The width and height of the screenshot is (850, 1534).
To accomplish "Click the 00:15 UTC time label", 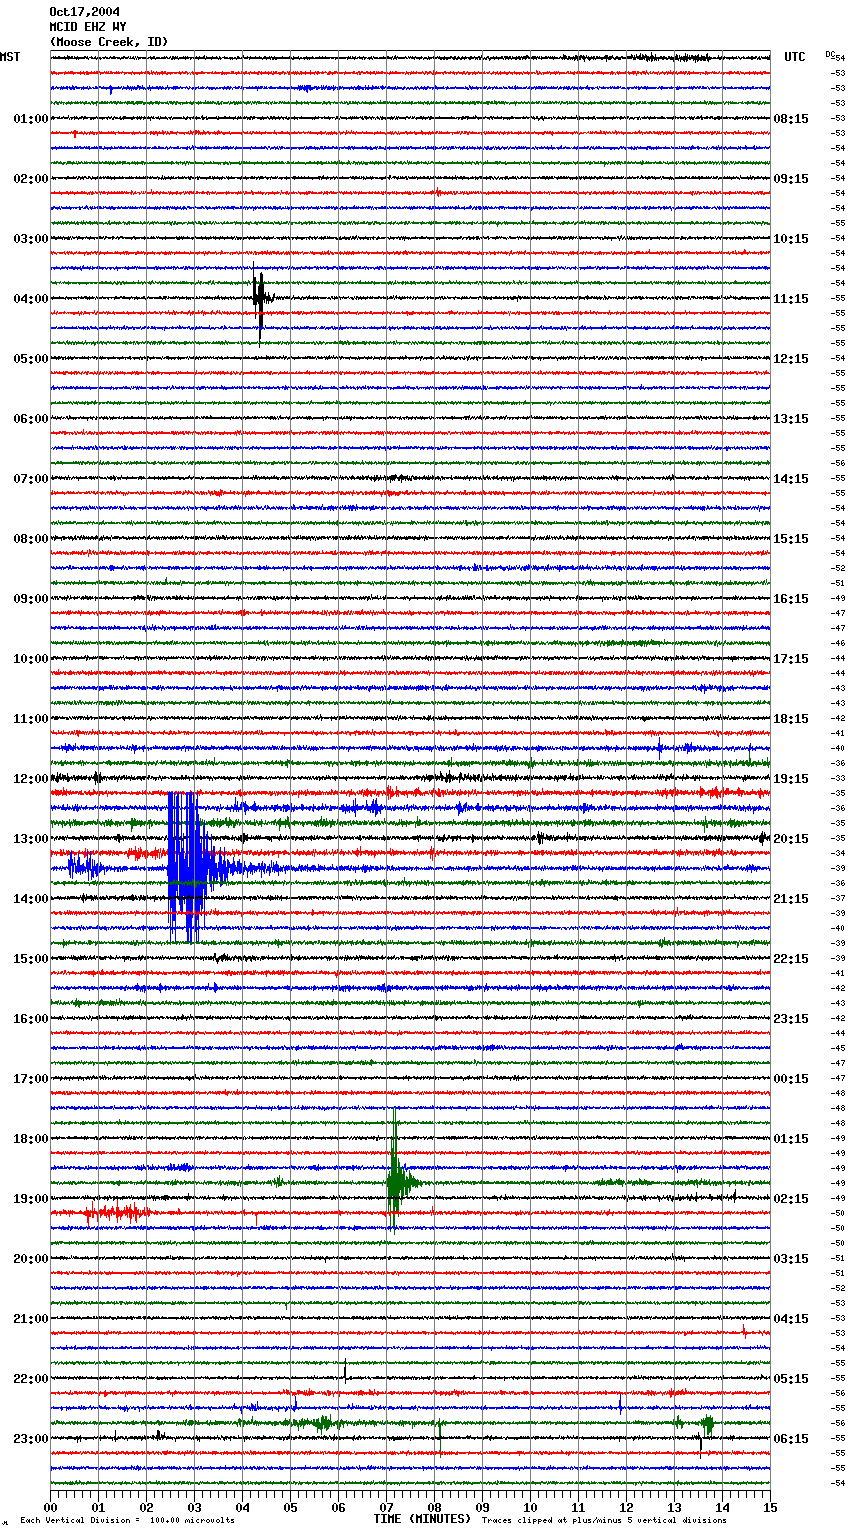I will (x=791, y=1079).
